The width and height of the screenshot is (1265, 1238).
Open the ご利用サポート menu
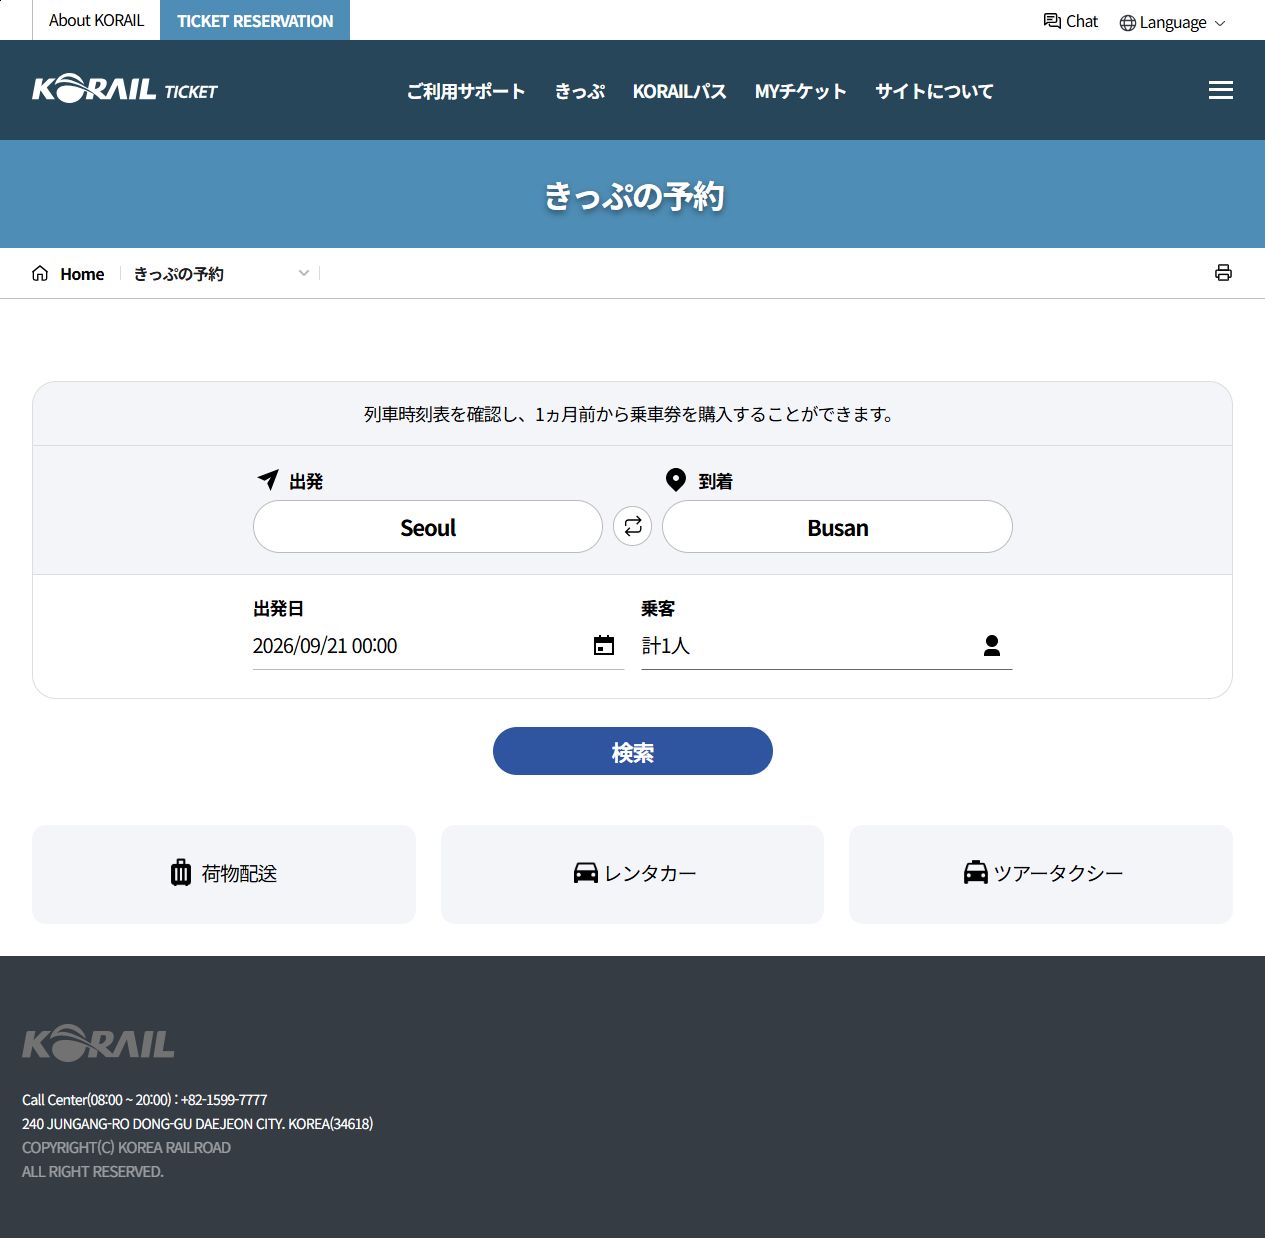pos(466,91)
